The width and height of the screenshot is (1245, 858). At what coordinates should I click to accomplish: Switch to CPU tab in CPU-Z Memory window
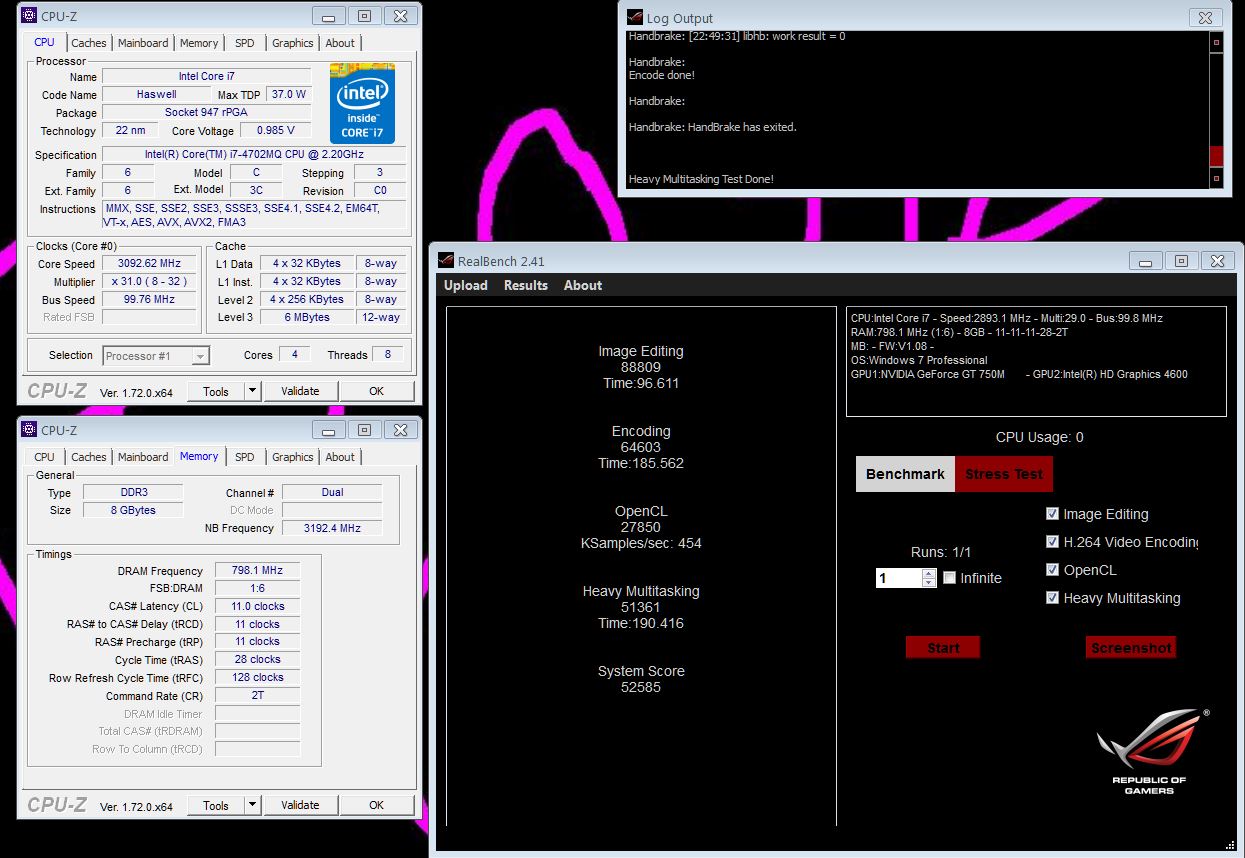[45, 457]
